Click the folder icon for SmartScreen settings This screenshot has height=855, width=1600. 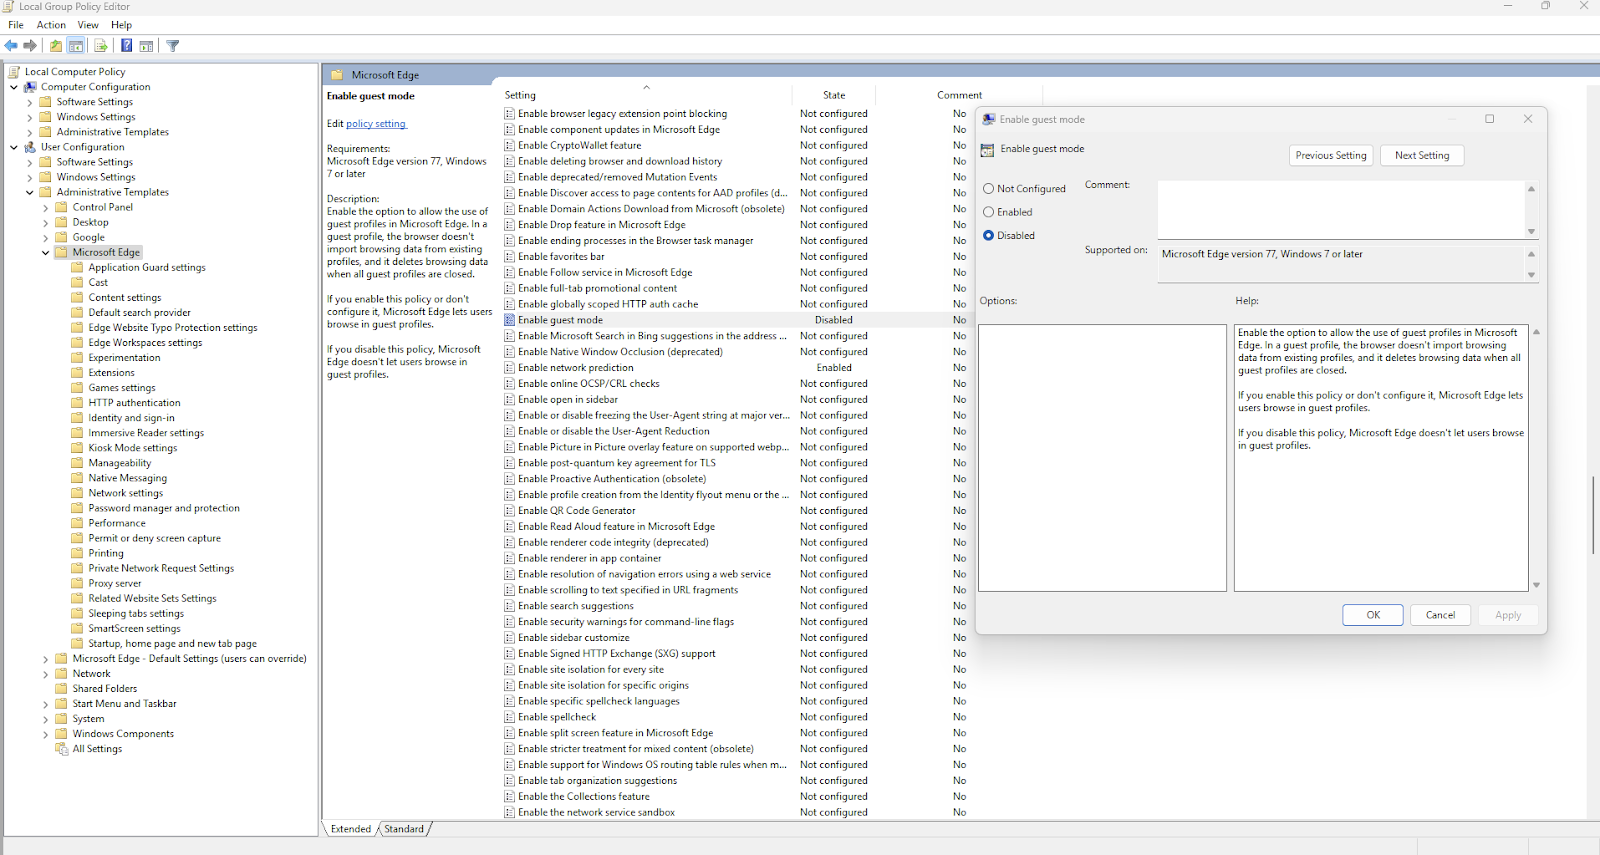pos(78,628)
